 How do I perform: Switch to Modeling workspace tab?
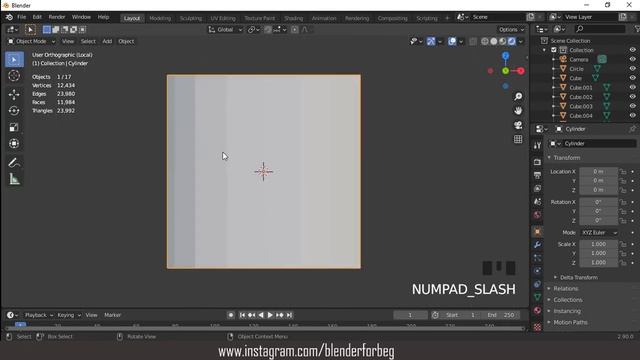coord(160,18)
